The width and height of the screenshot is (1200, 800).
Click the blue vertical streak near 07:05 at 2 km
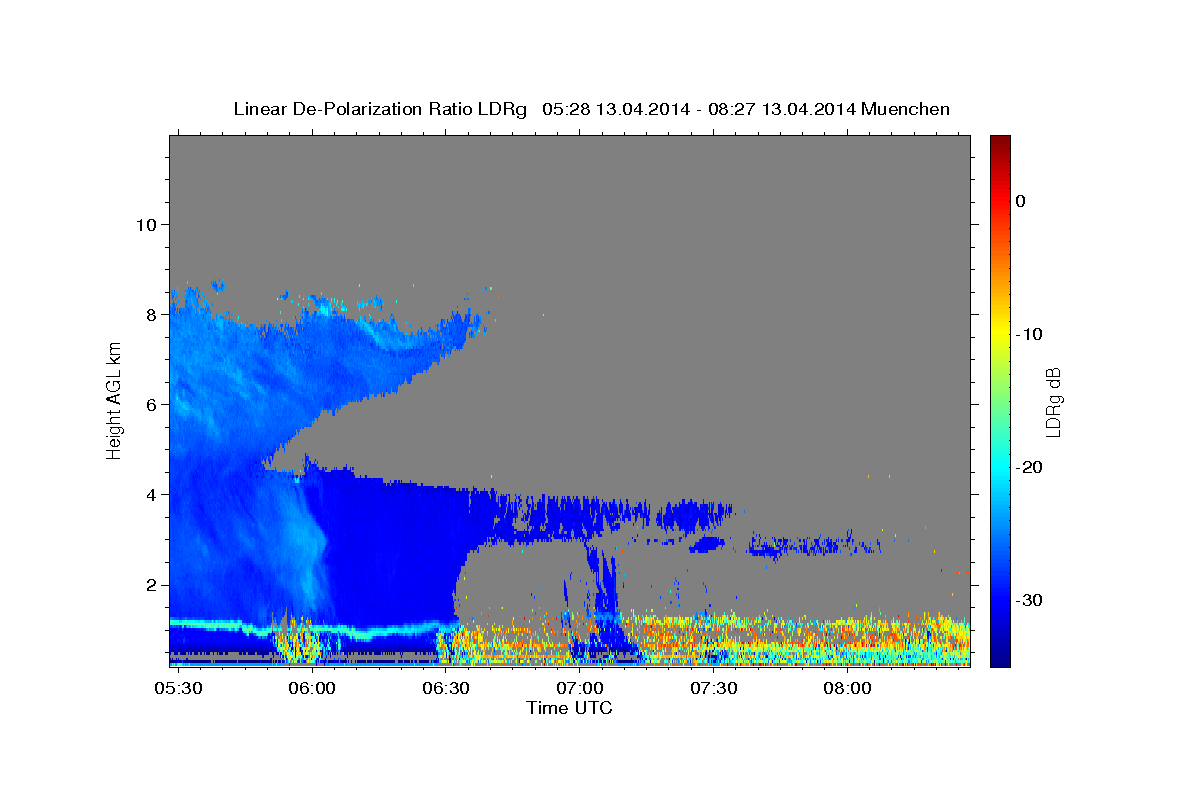(x=606, y=585)
